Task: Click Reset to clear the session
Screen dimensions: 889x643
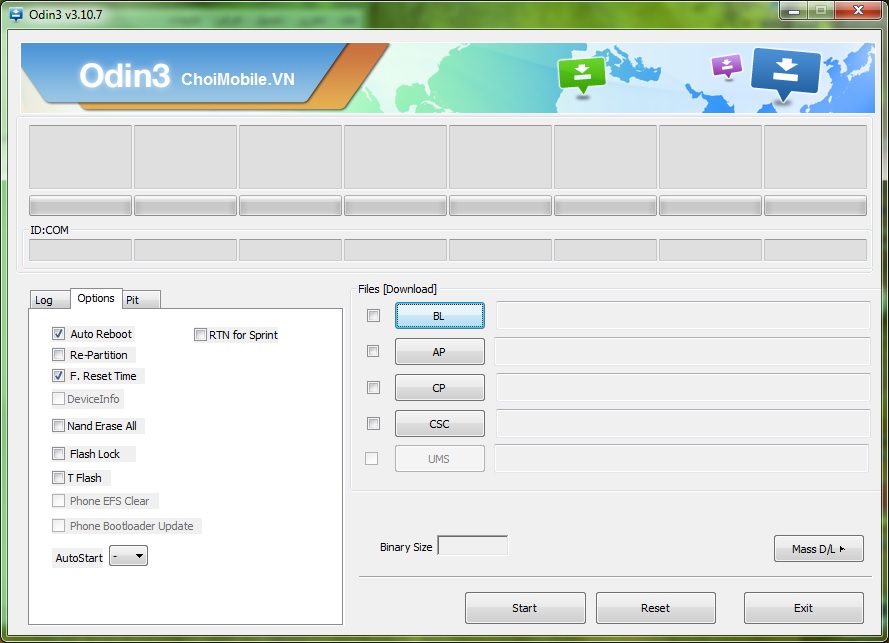Action: (655, 607)
